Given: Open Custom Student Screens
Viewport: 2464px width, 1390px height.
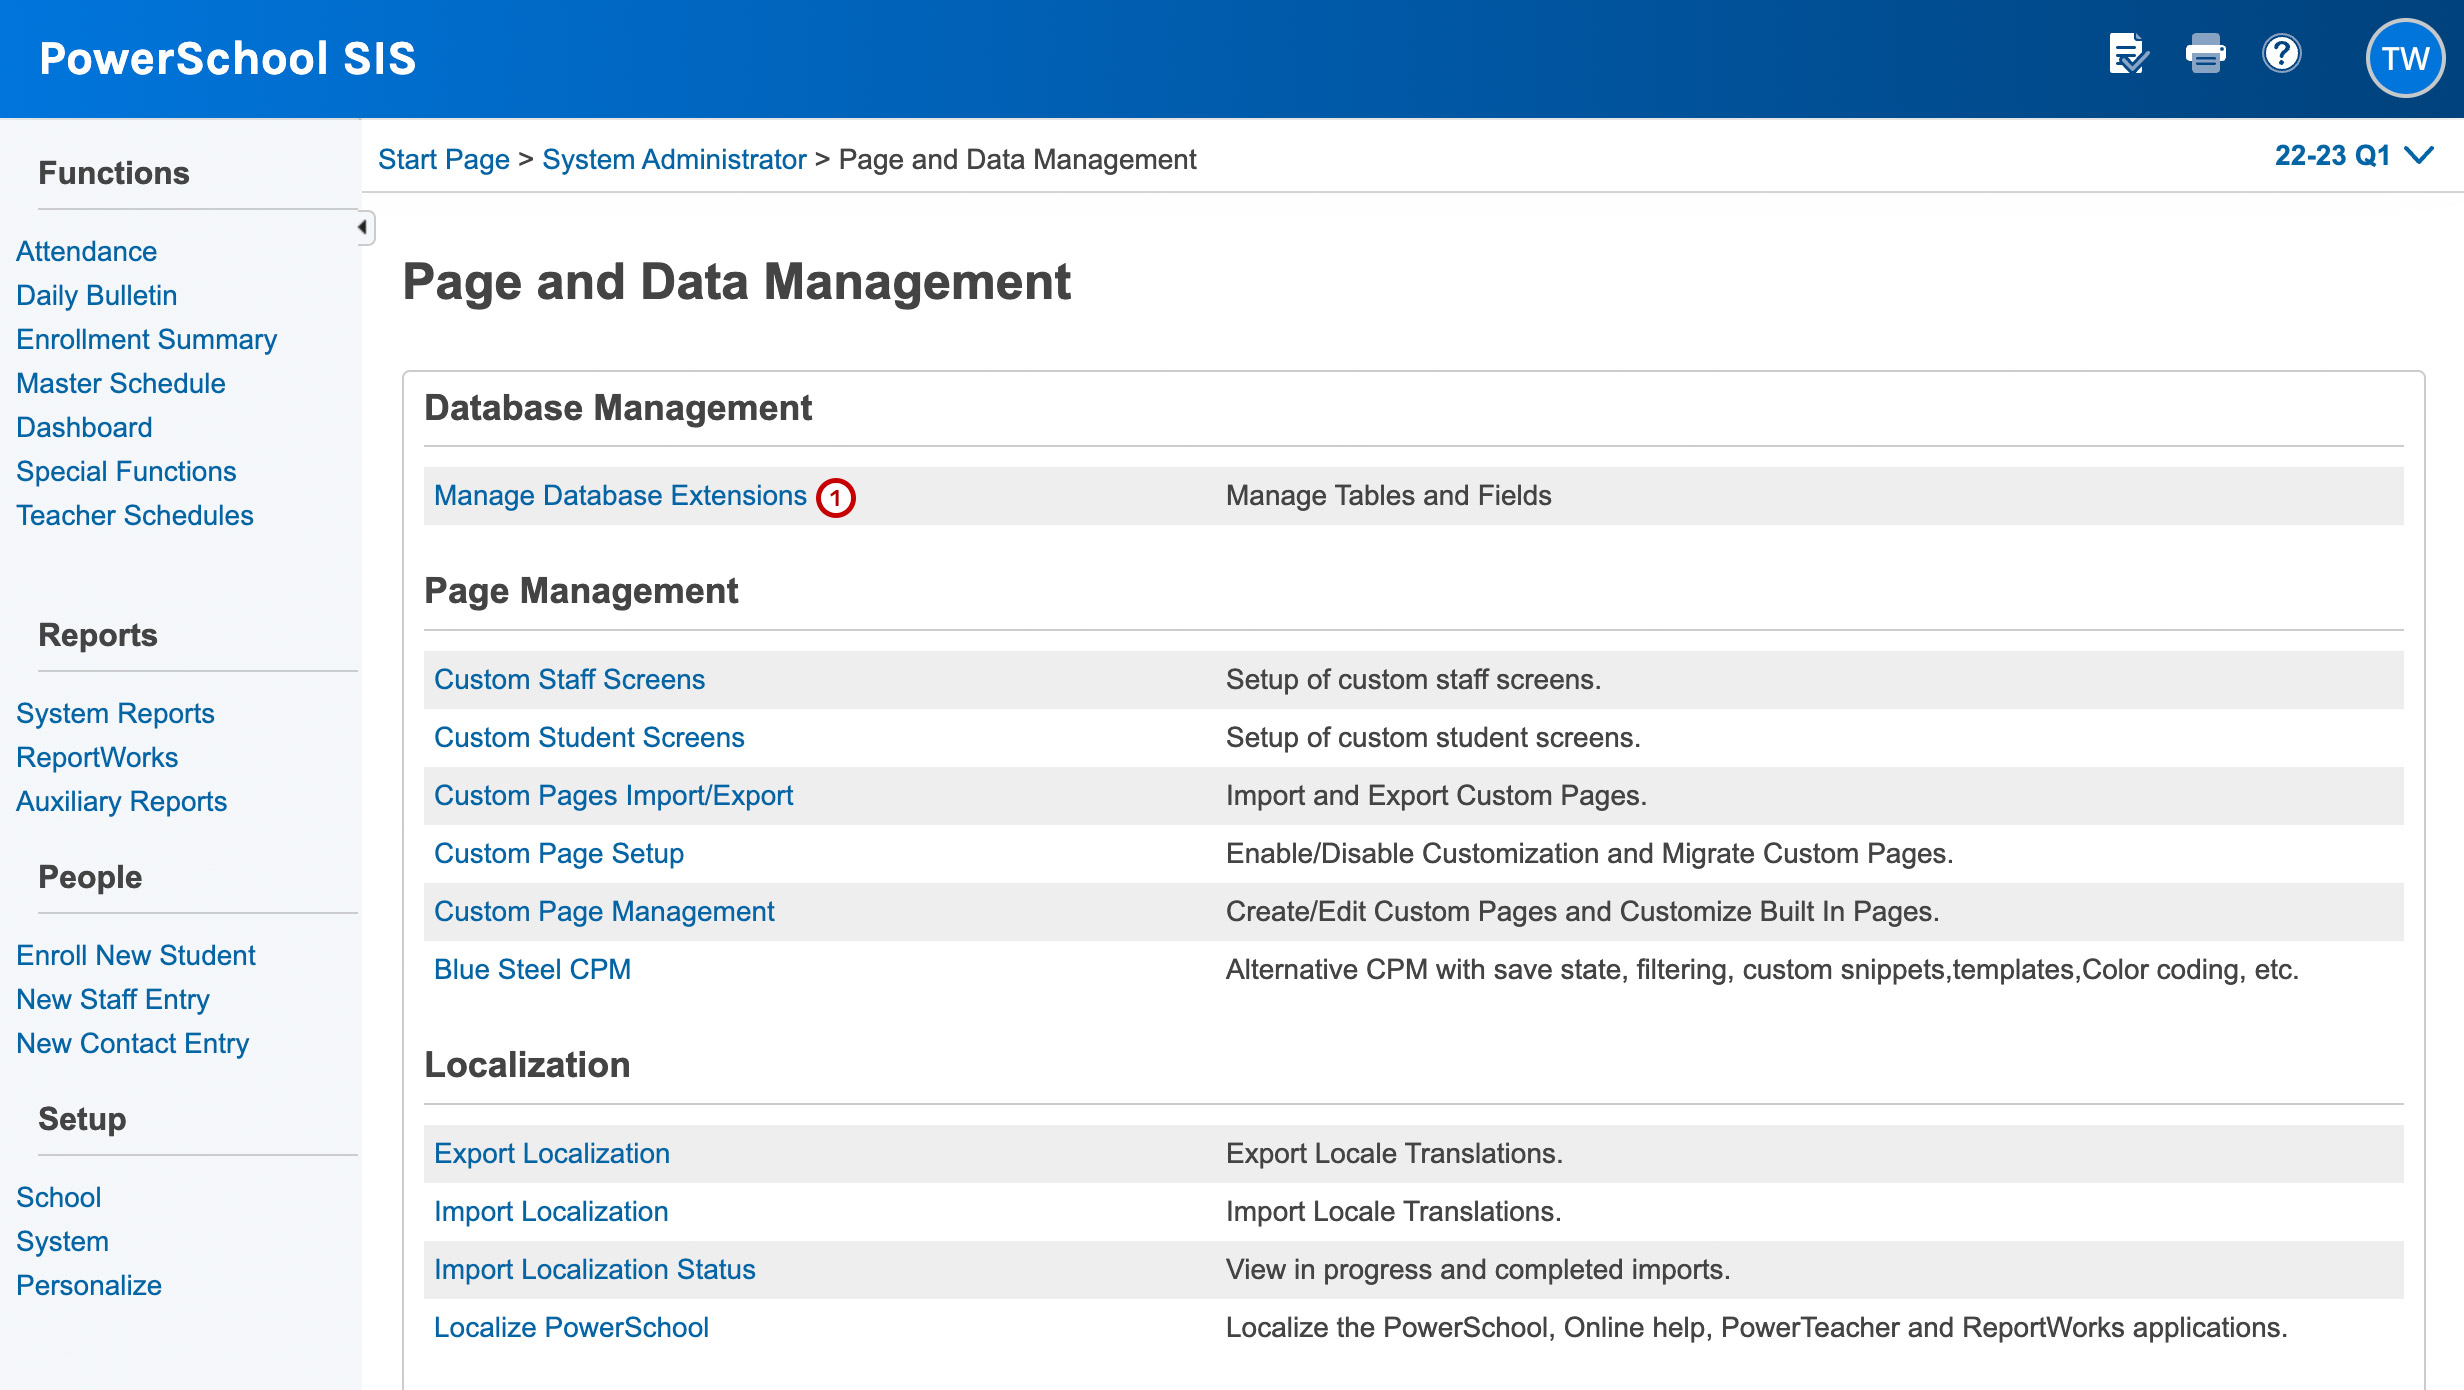Looking at the screenshot, I should pos(590,737).
